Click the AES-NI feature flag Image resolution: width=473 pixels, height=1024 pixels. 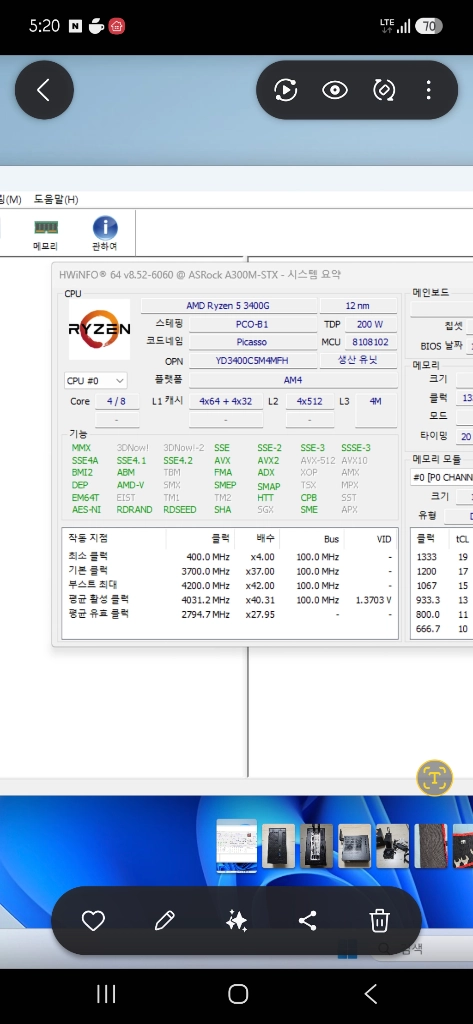coord(86,509)
